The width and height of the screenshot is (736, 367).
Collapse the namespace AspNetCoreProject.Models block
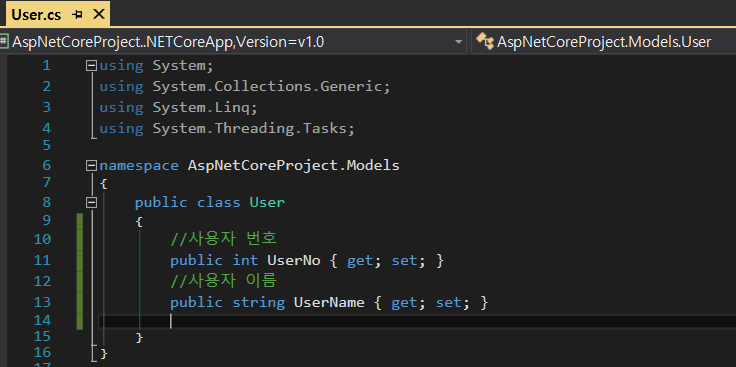[x=91, y=166]
